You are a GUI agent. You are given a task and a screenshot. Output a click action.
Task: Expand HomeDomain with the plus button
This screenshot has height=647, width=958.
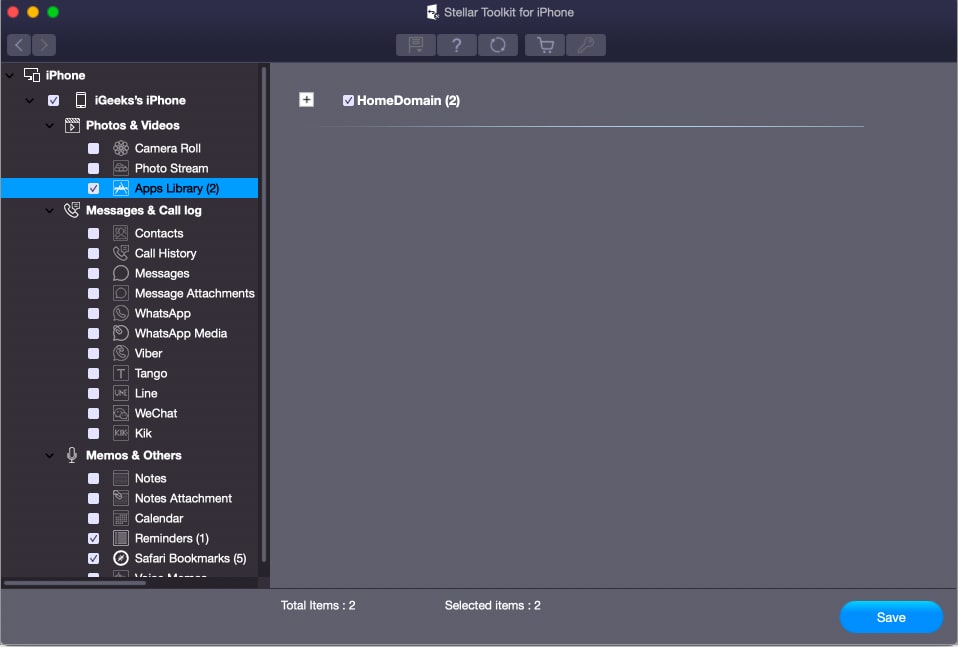coord(307,100)
